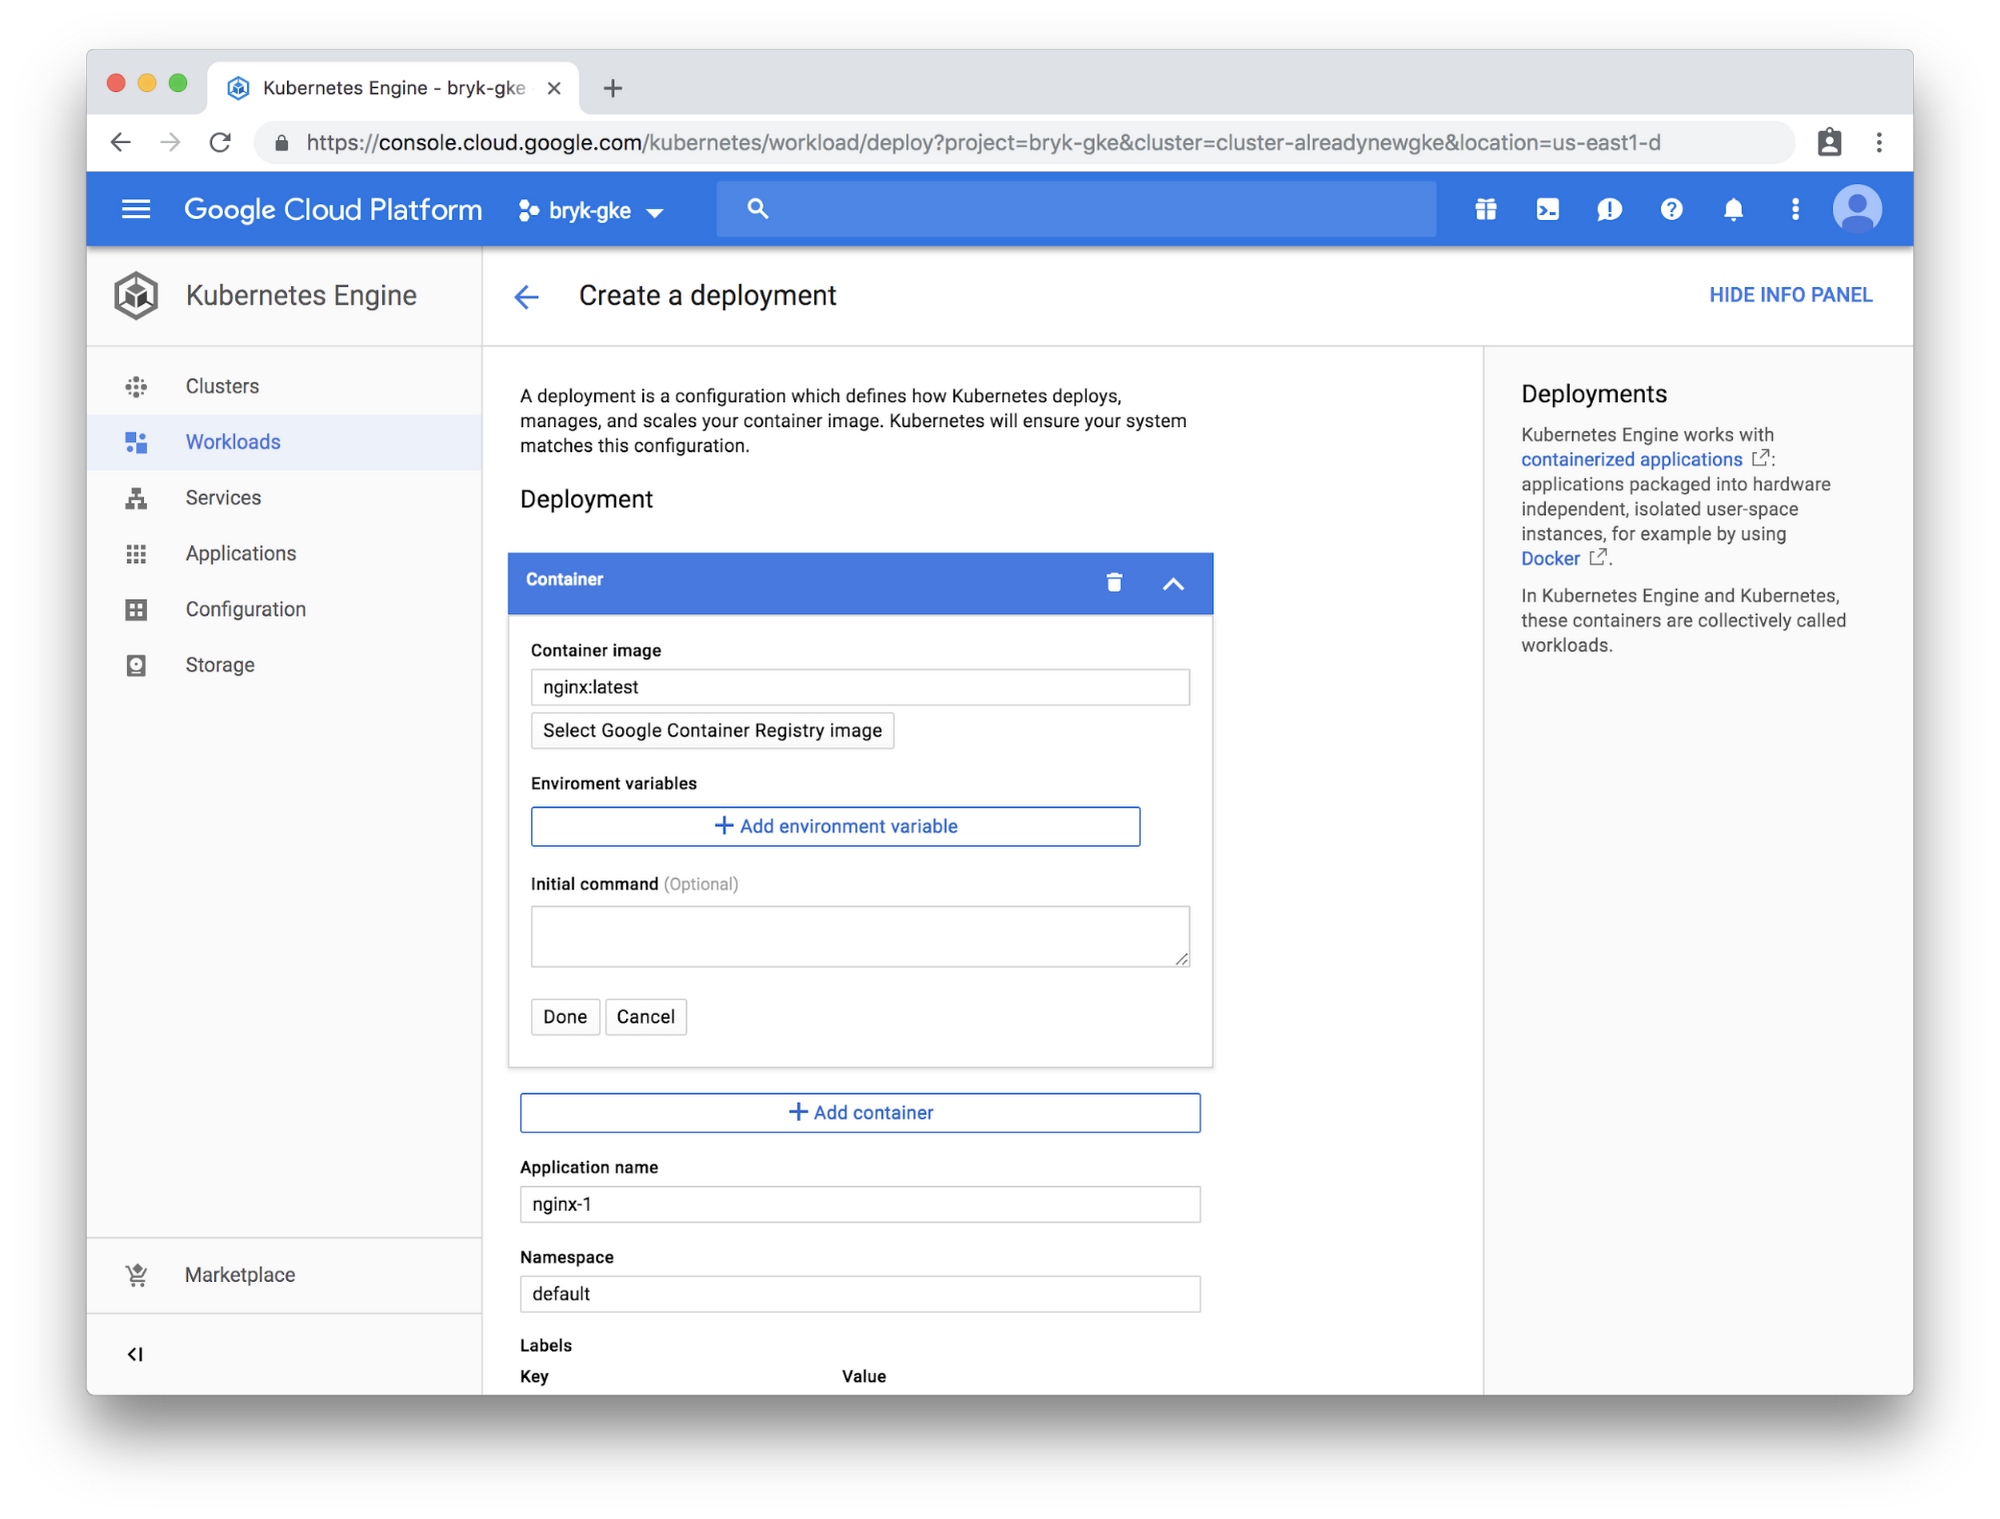Delete the container with trash icon
Viewport: 2000px width, 1519px height.
point(1114,582)
